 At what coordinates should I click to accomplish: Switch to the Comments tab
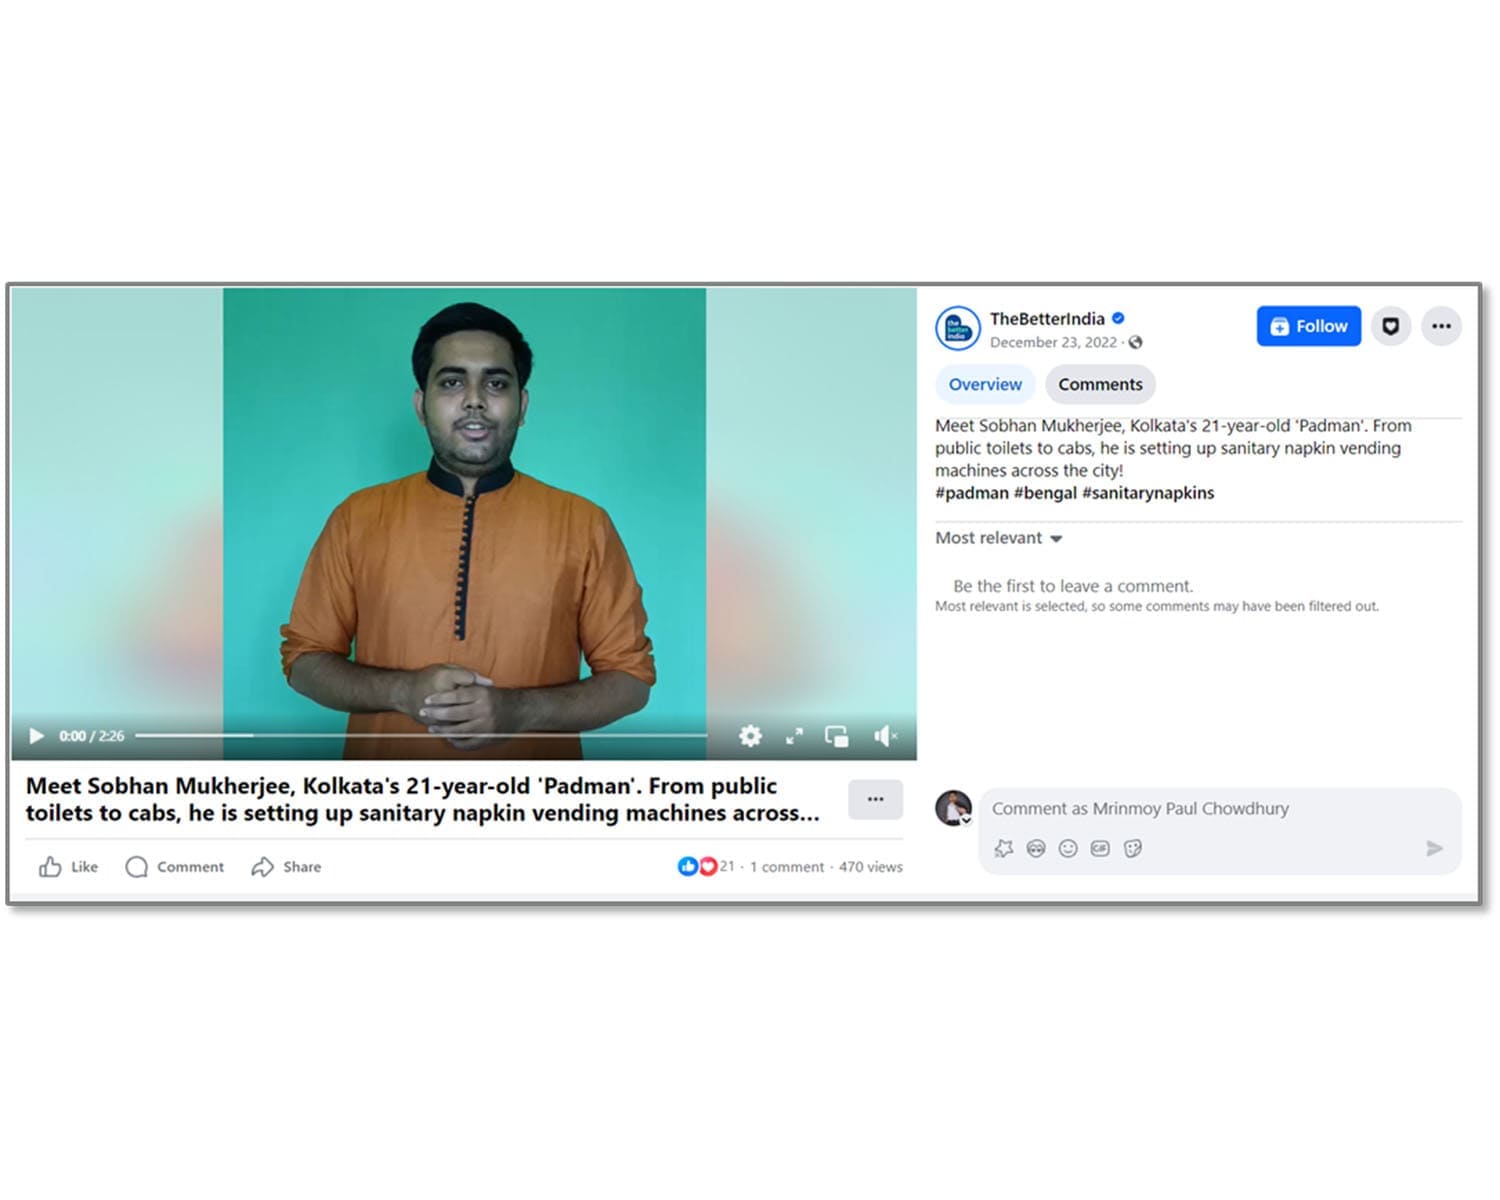click(1100, 385)
